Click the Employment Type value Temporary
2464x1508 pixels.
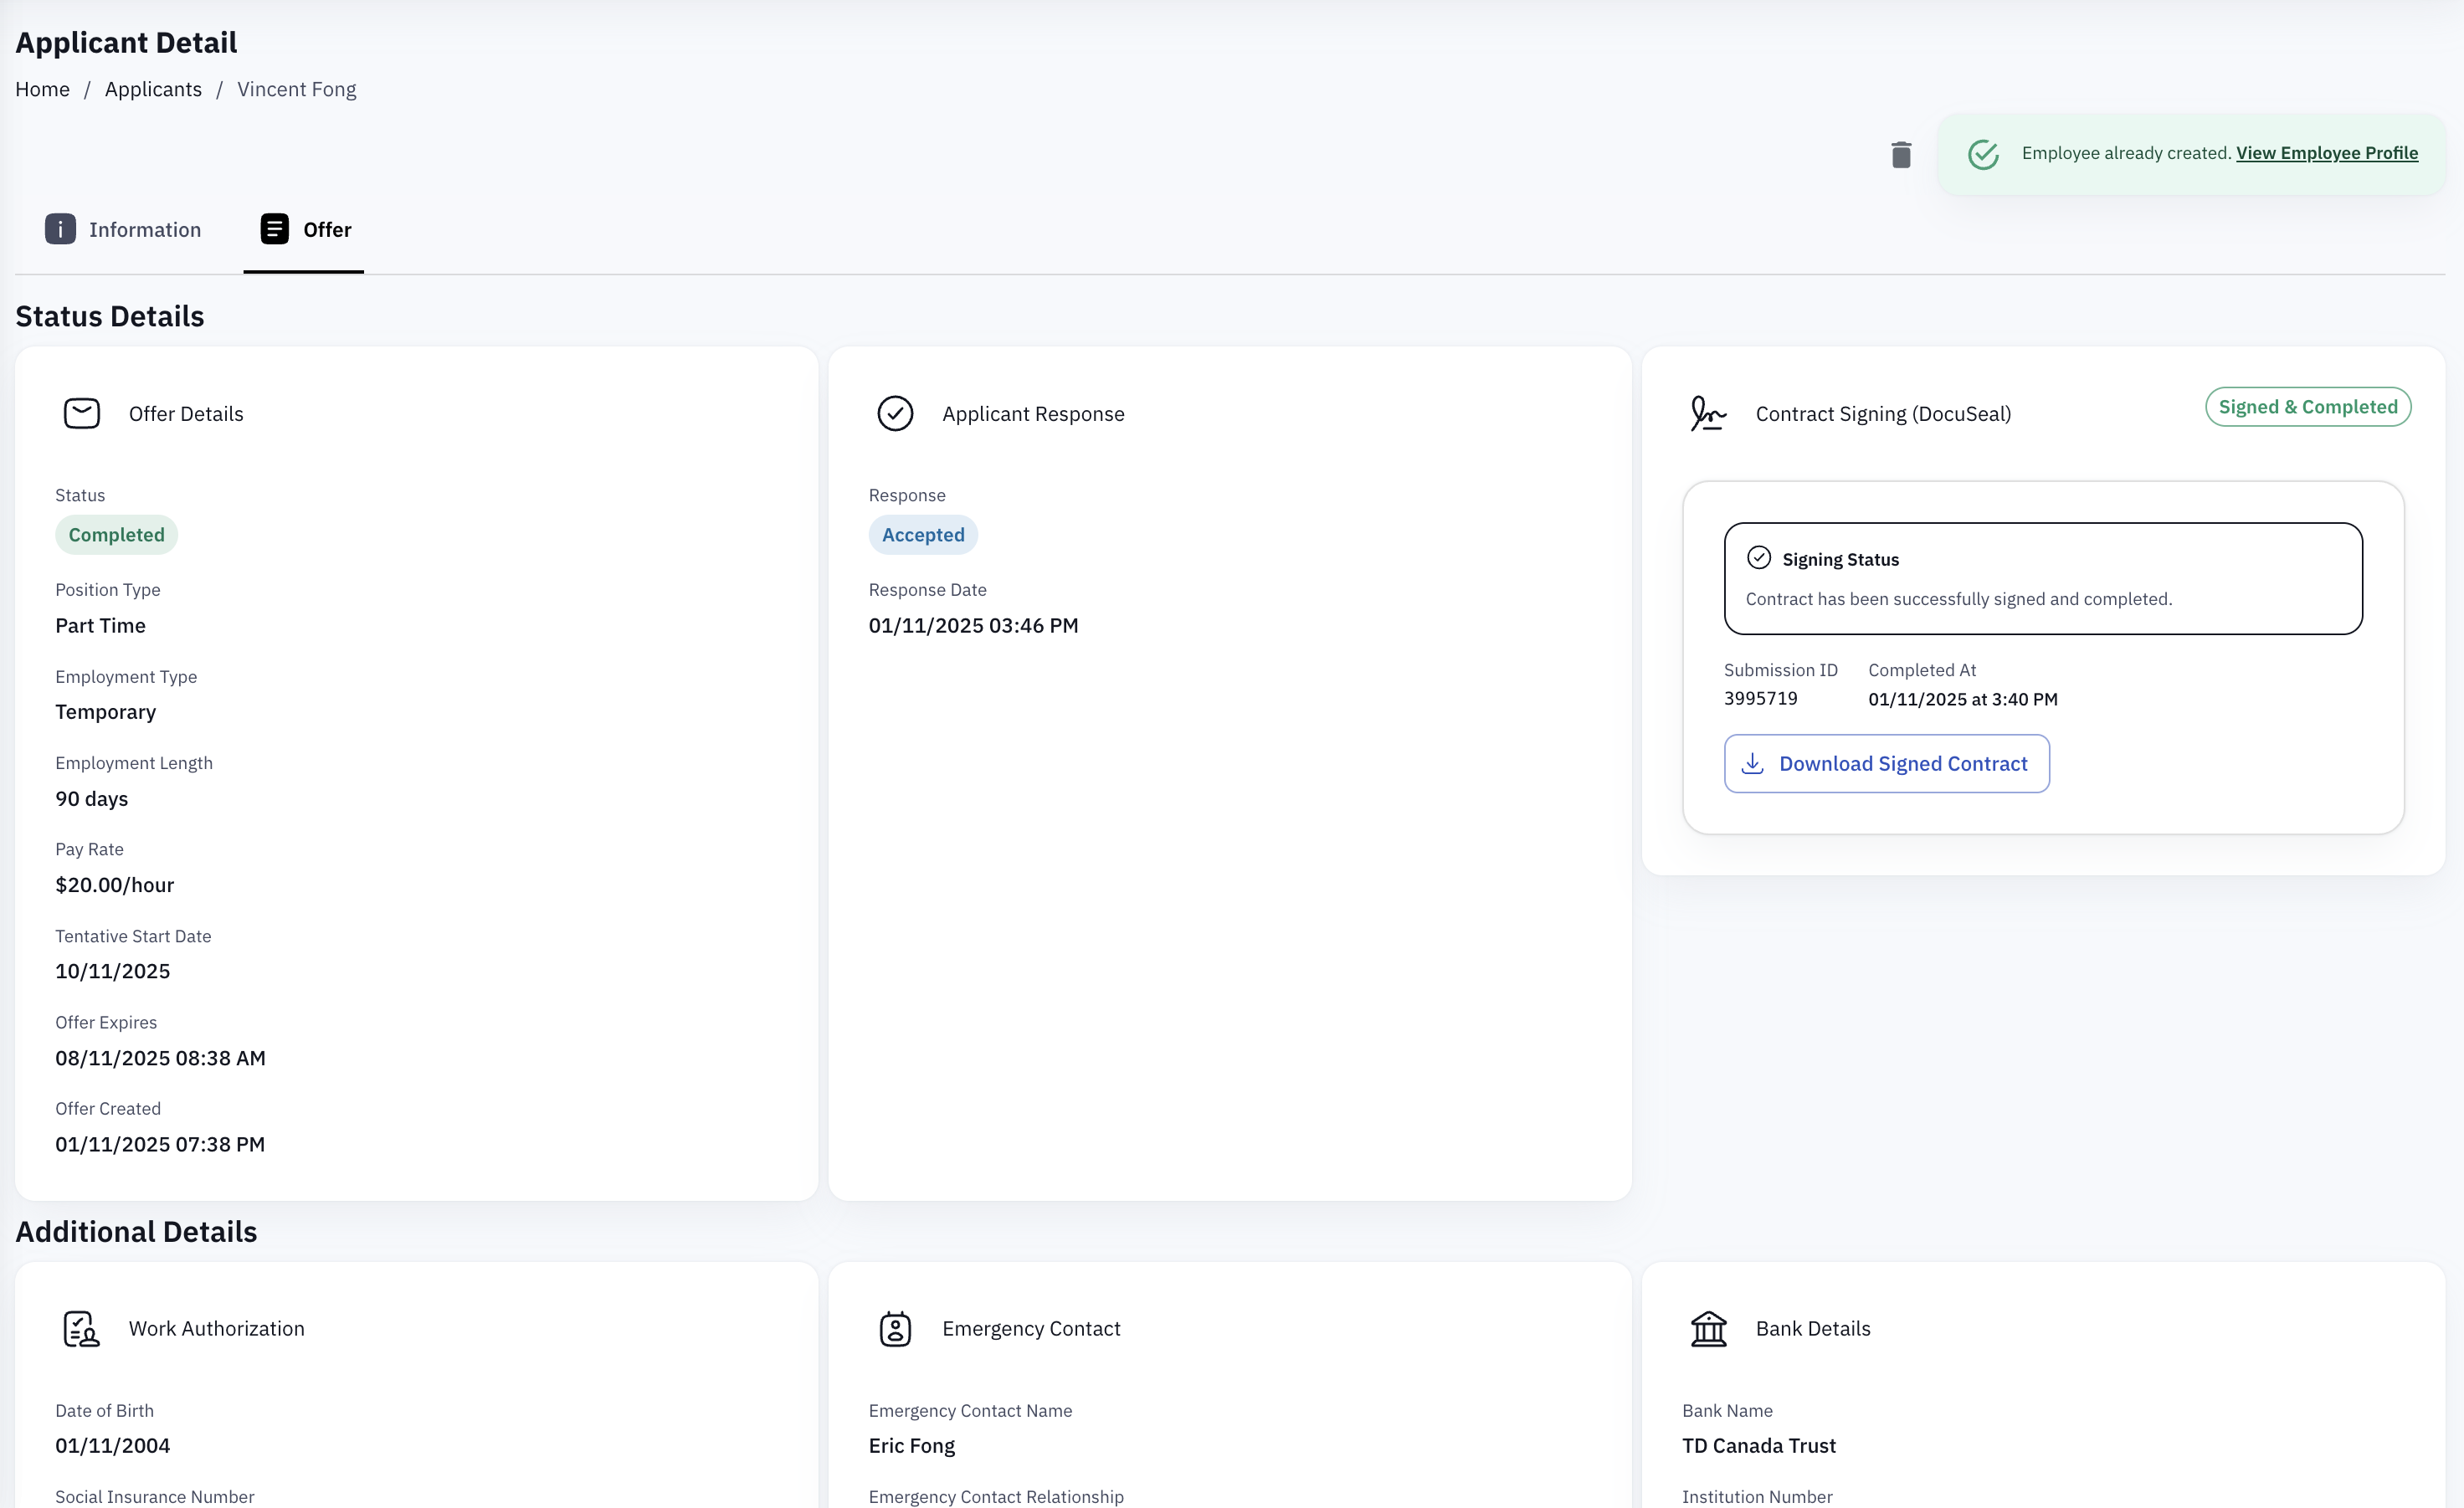pos(105,712)
